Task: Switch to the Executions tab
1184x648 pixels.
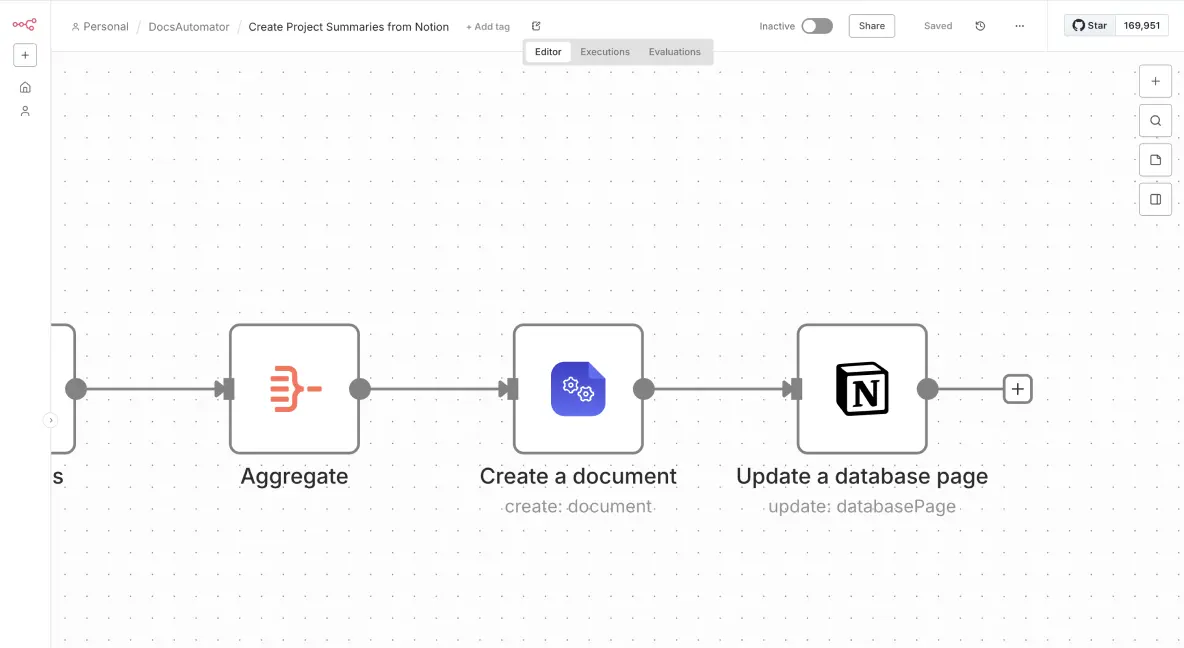Action: pos(604,51)
